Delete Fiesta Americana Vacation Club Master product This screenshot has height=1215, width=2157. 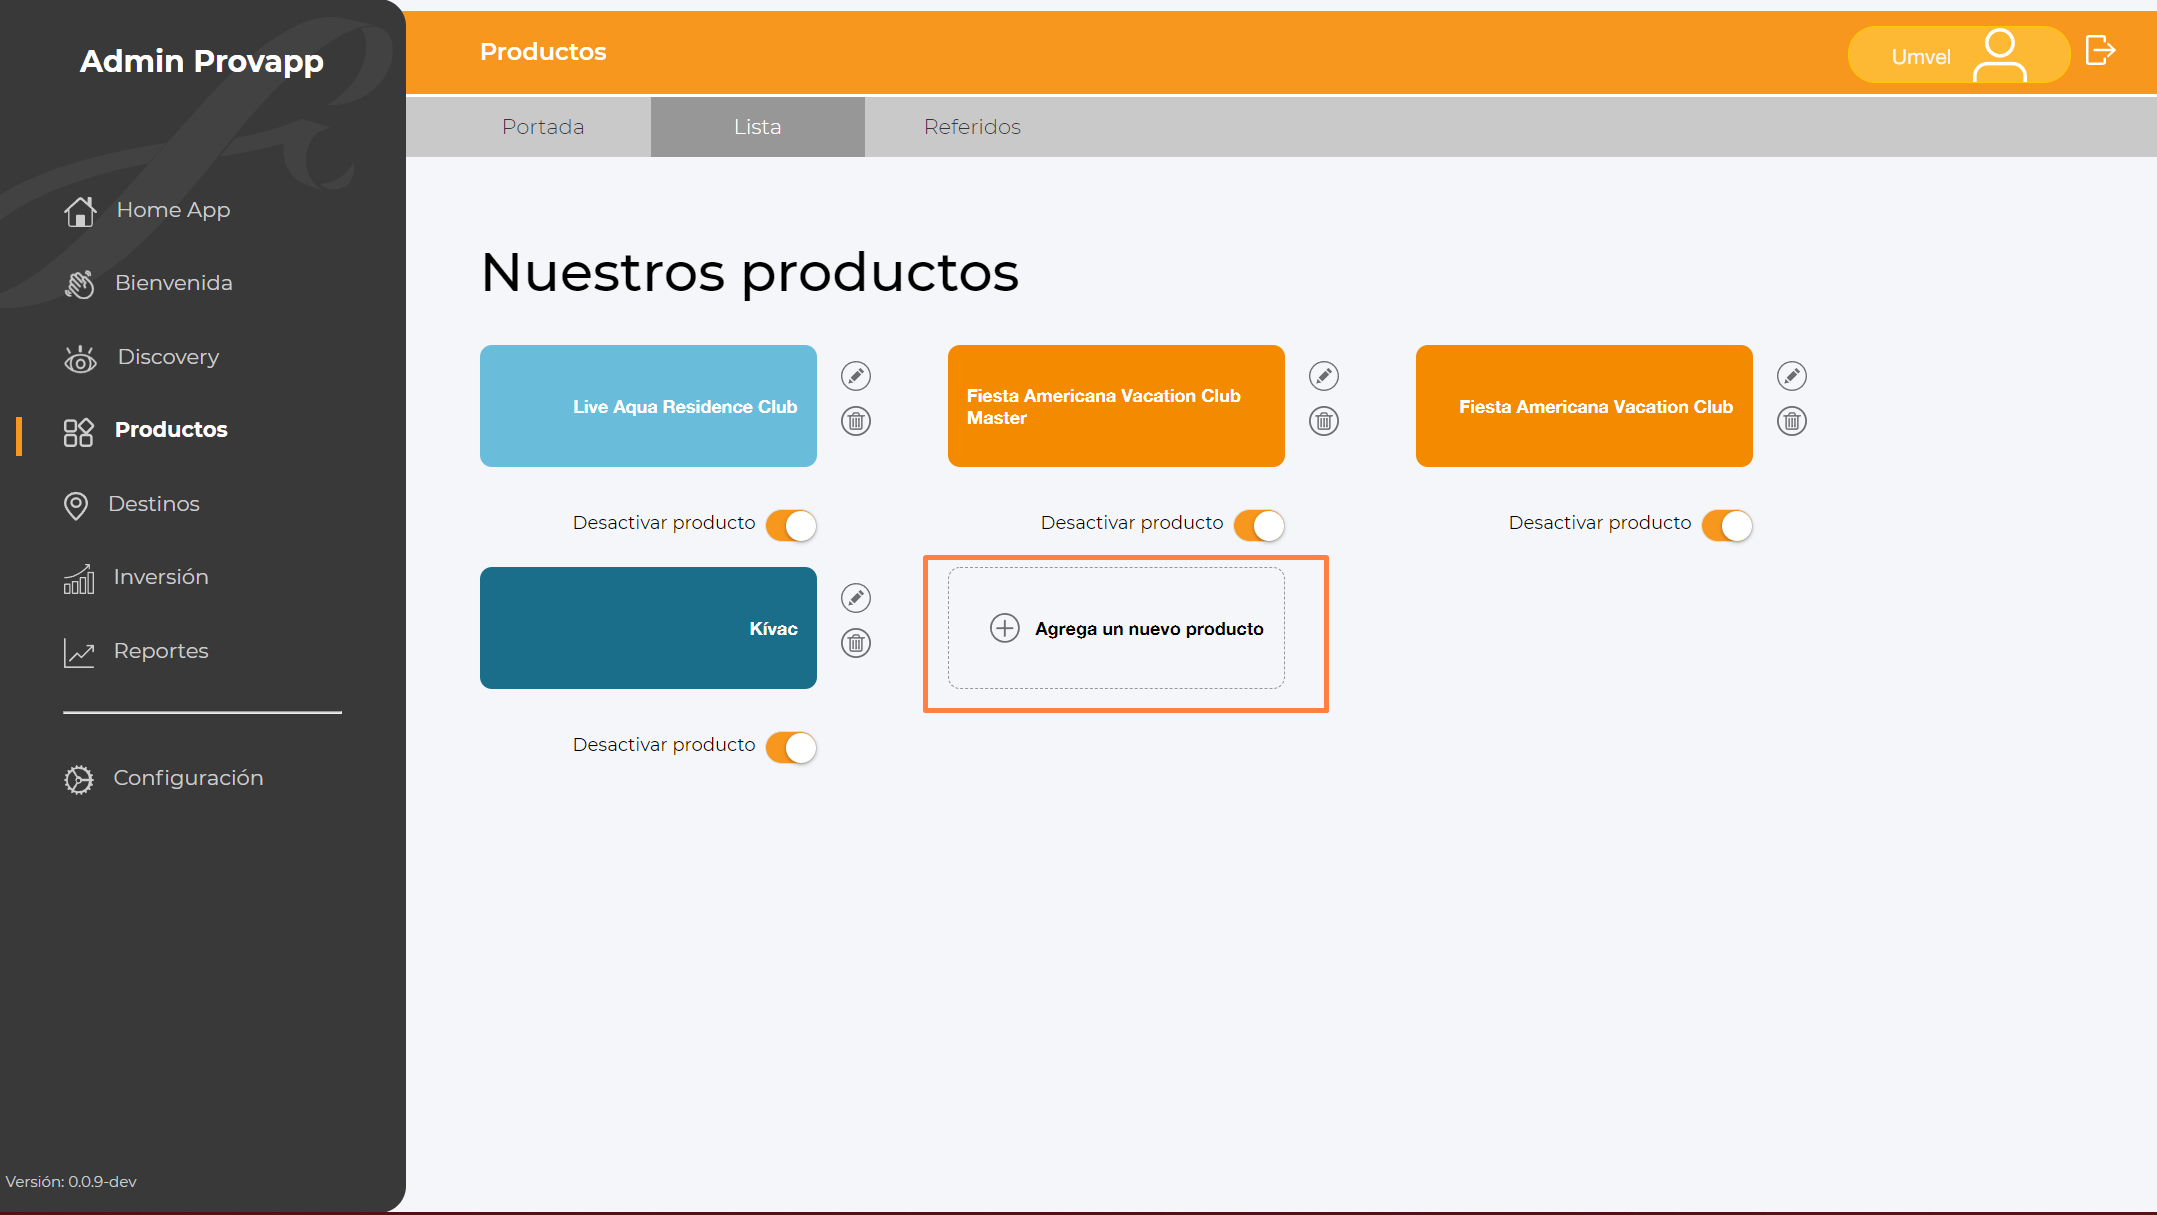point(1324,421)
